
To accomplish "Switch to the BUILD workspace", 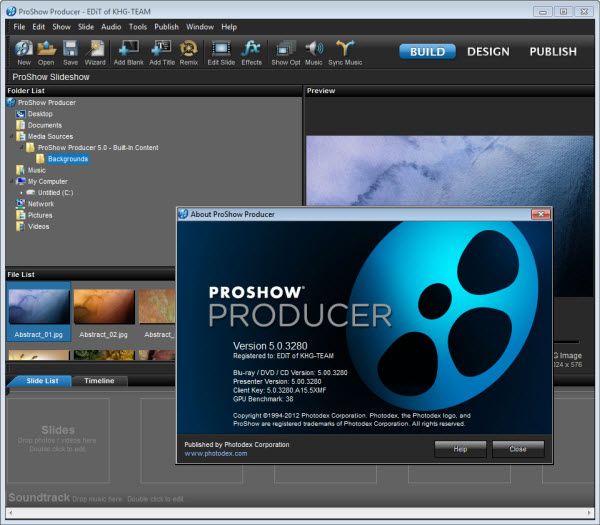I will click(427, 52).
